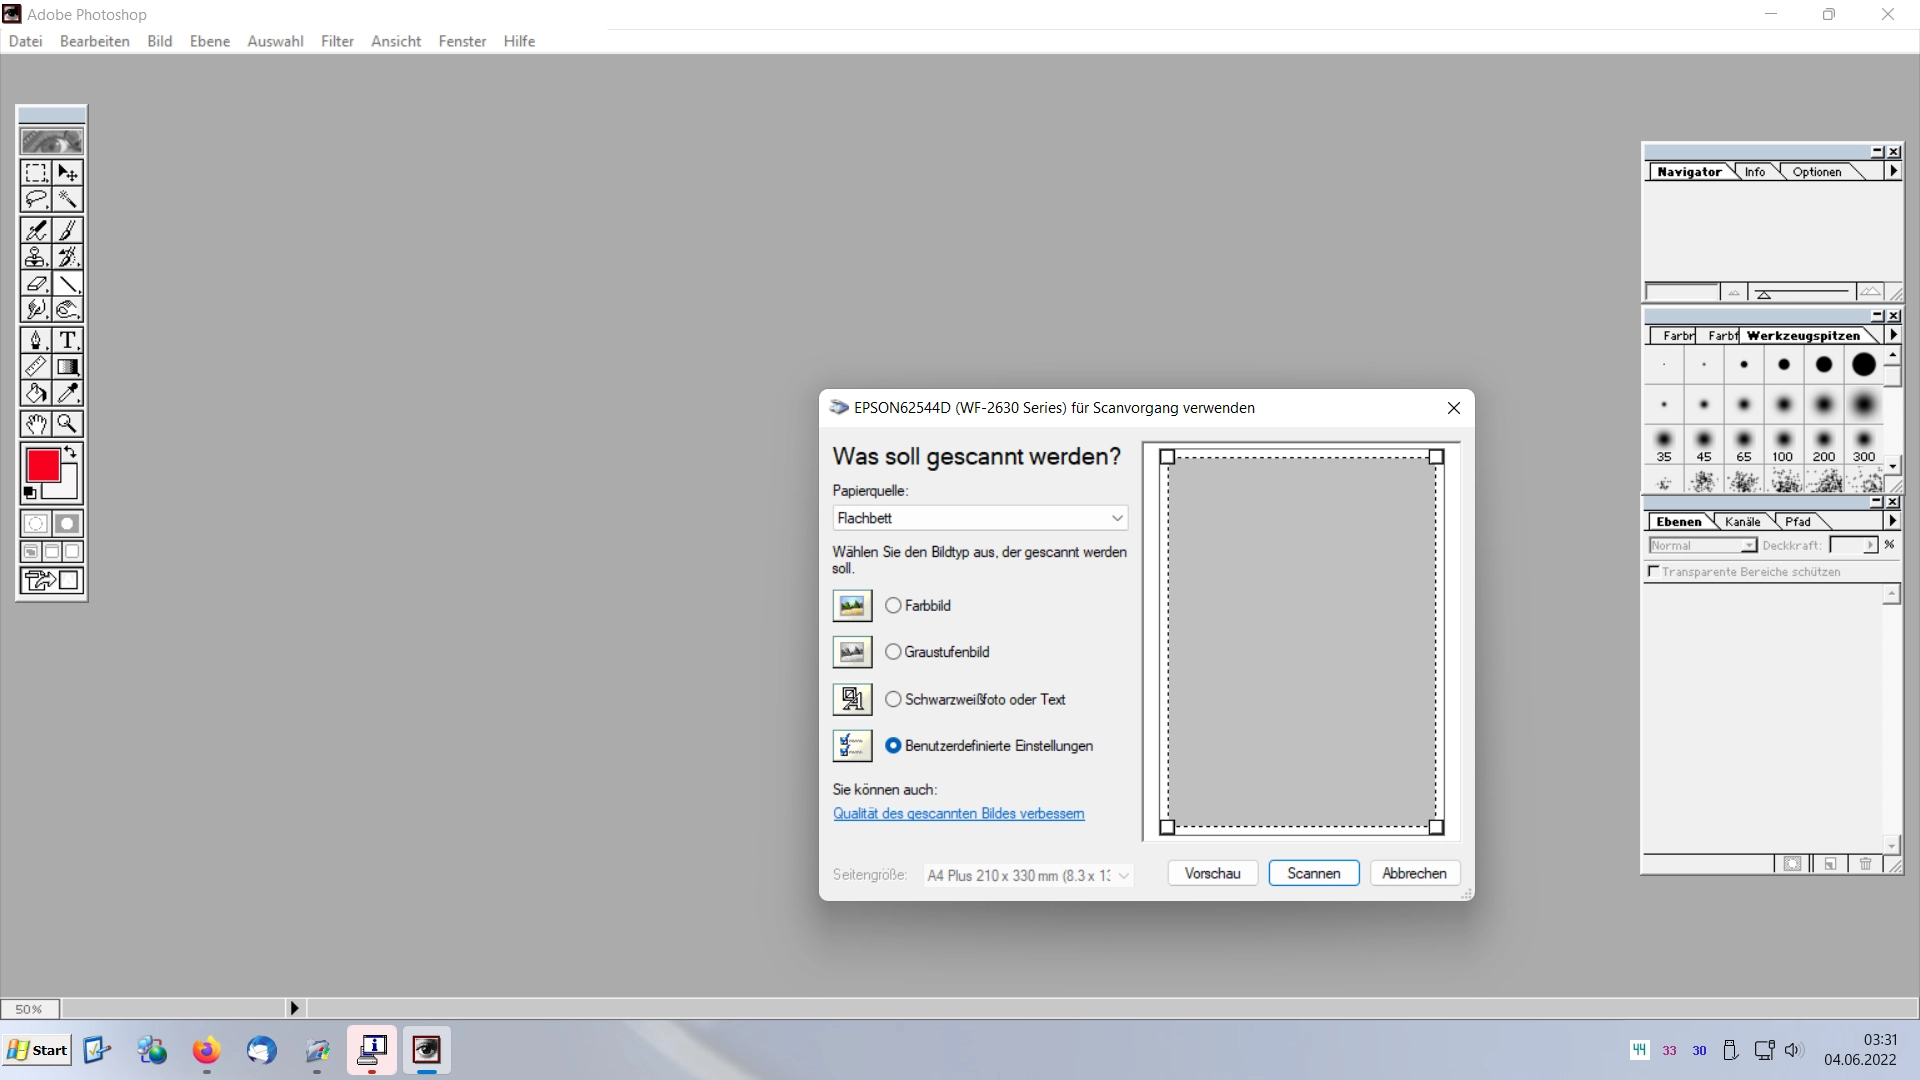Open the Datei menu
The height and width of the screenshot is (1080, 1920).
tap(26, 41)
